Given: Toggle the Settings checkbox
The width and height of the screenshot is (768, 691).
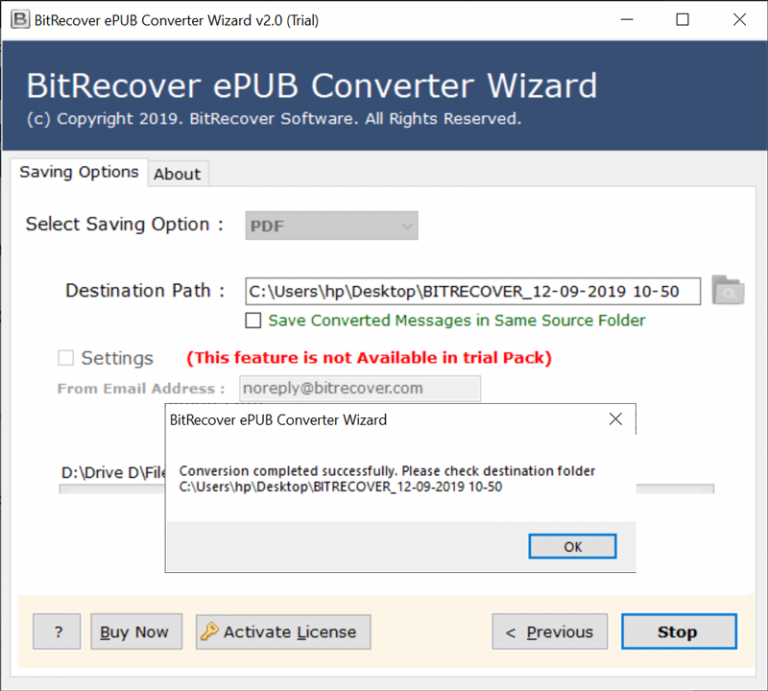Looking at the screenshot, I should [x=66, y=358].
